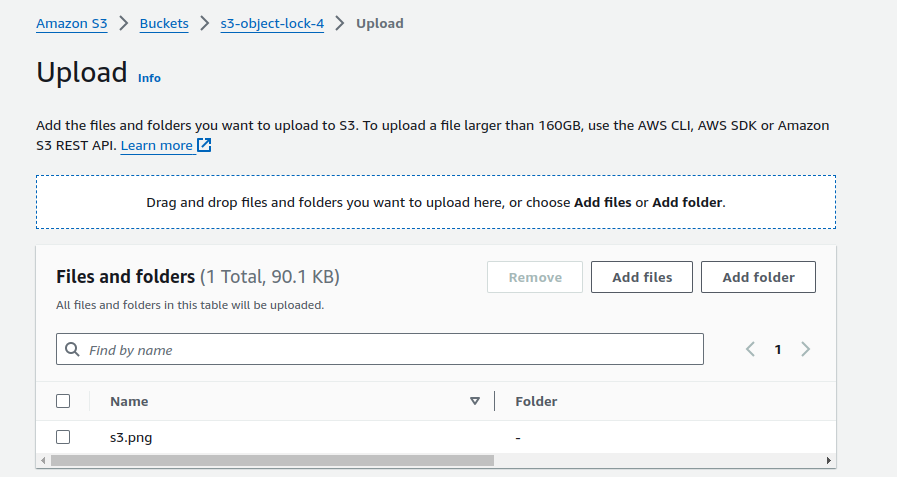Click the Add files button
This screenshot has height=477, width=897.
pos(642,277)
